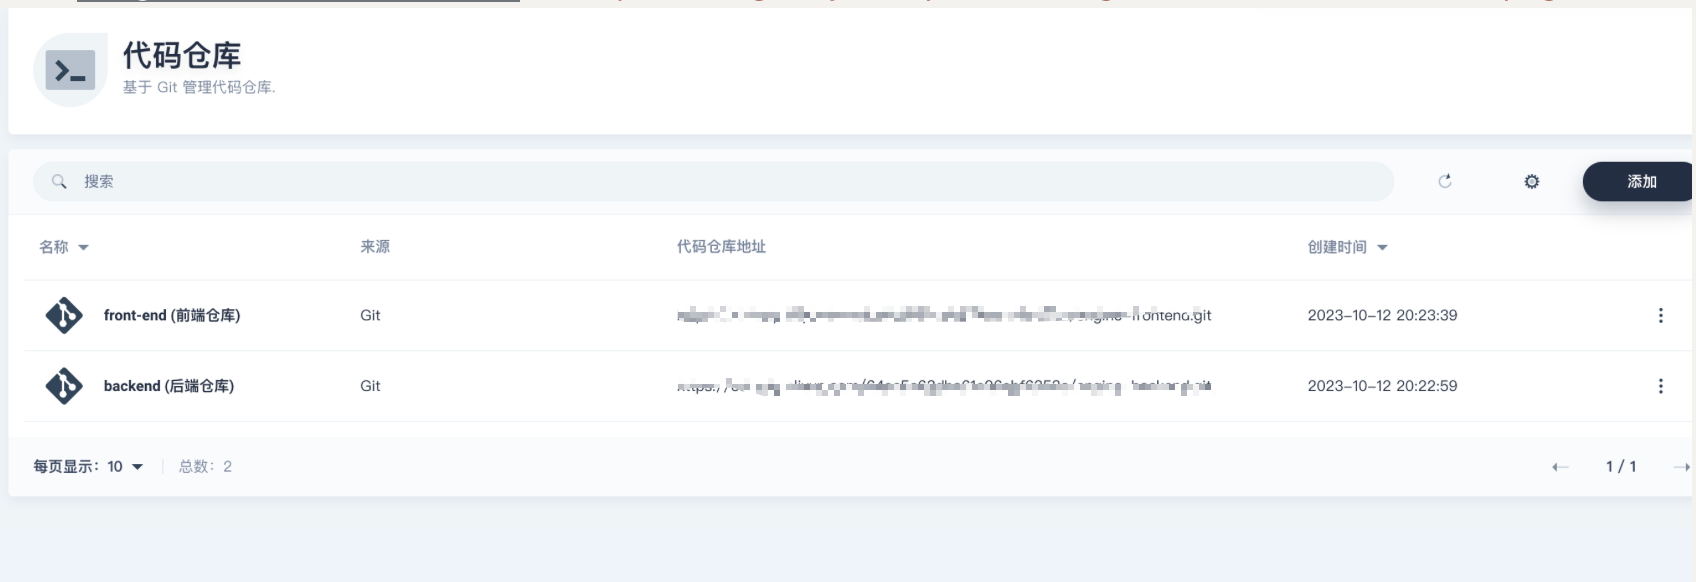This screenshot has width=1696, height=582.
Task: Click the front-end repository URL
Action: click(x=944, y=315)
